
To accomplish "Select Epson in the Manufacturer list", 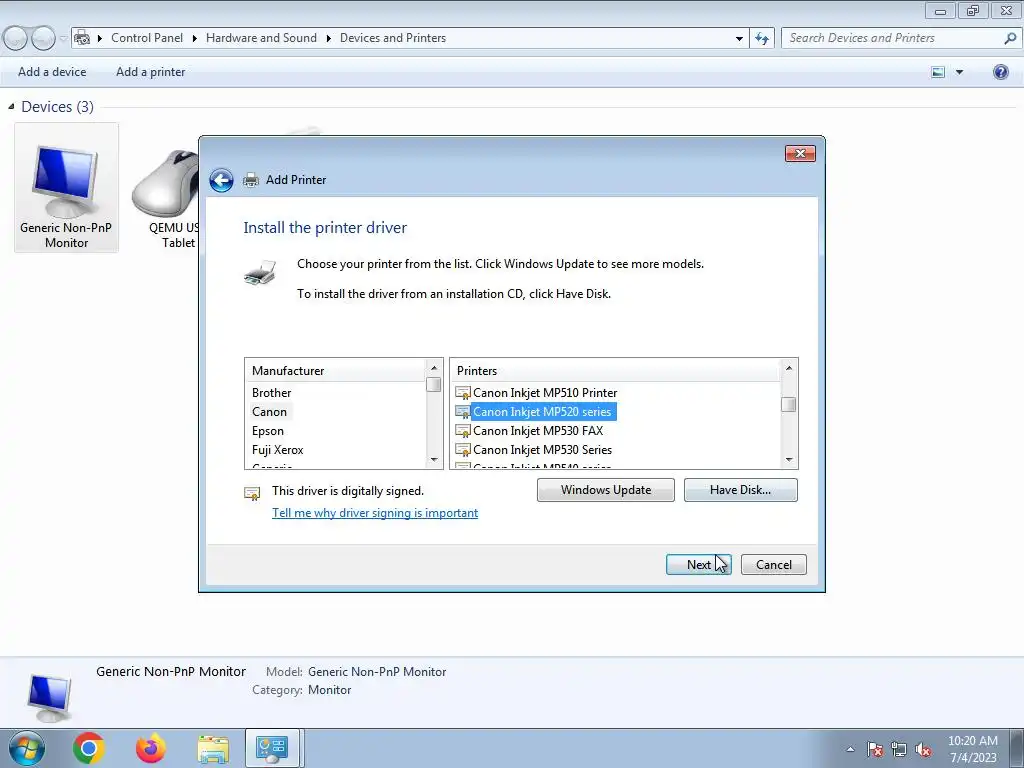I will pyautogui.click(x=268, y=431).
